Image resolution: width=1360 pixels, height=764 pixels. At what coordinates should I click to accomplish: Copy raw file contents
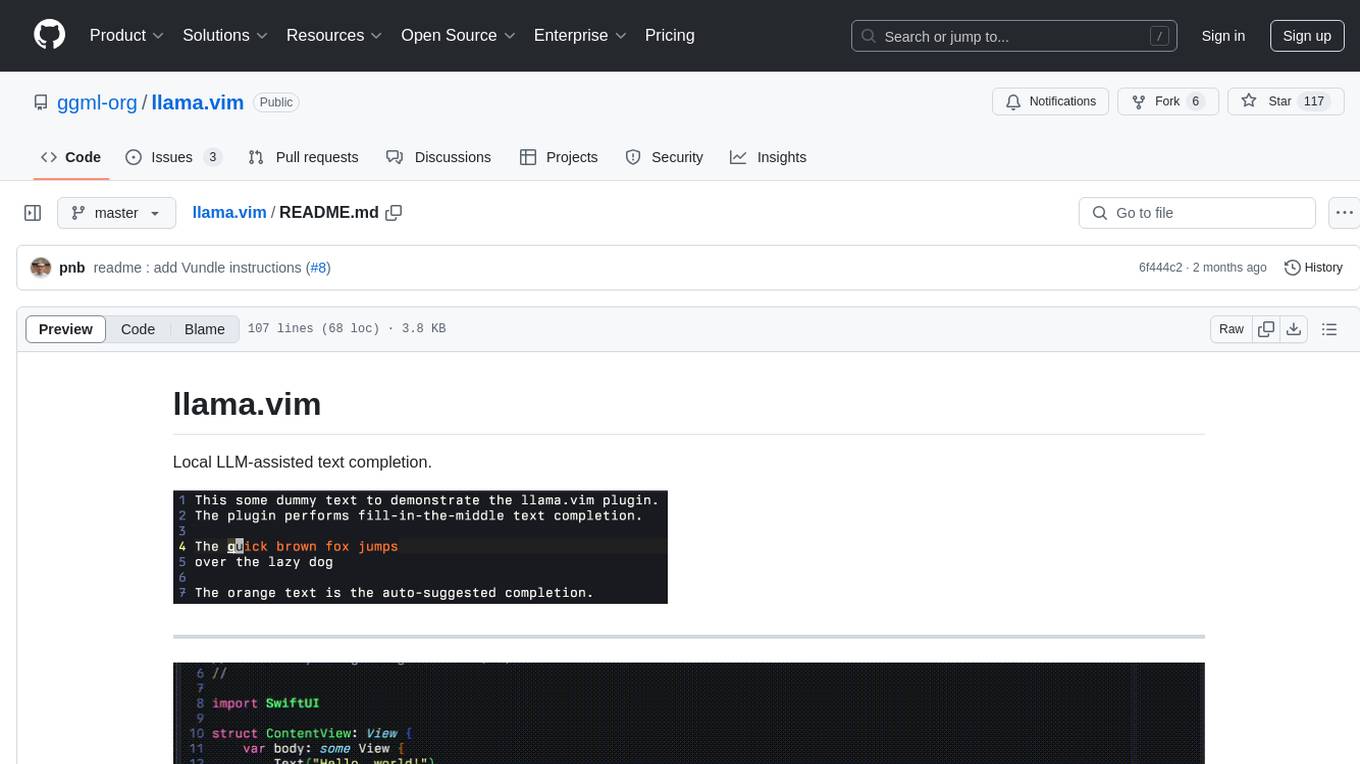click(1266, 329)
